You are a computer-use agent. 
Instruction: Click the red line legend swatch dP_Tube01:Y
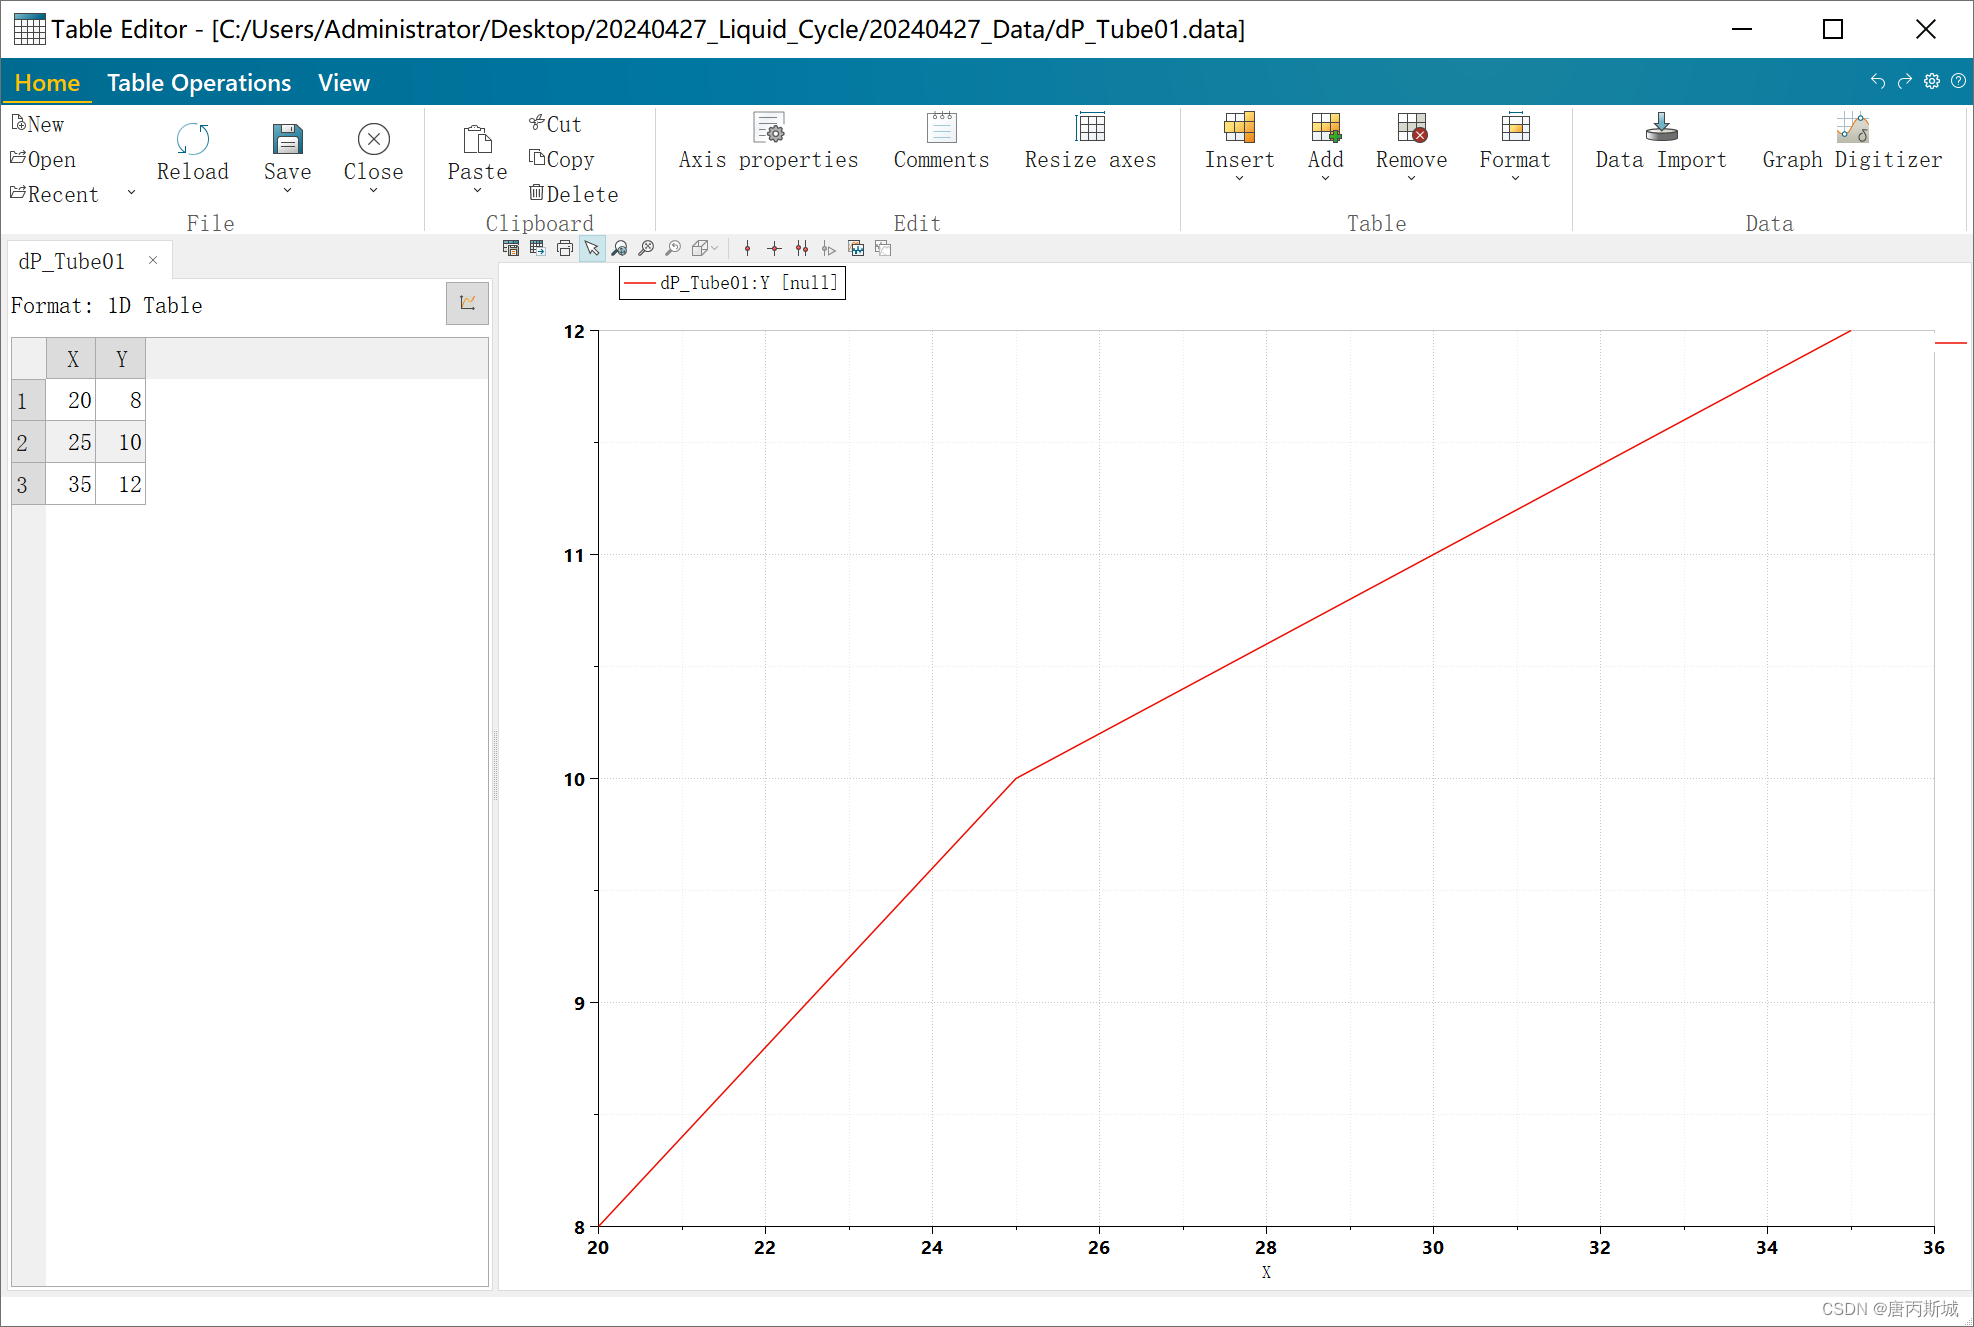(x=640, y=284)
